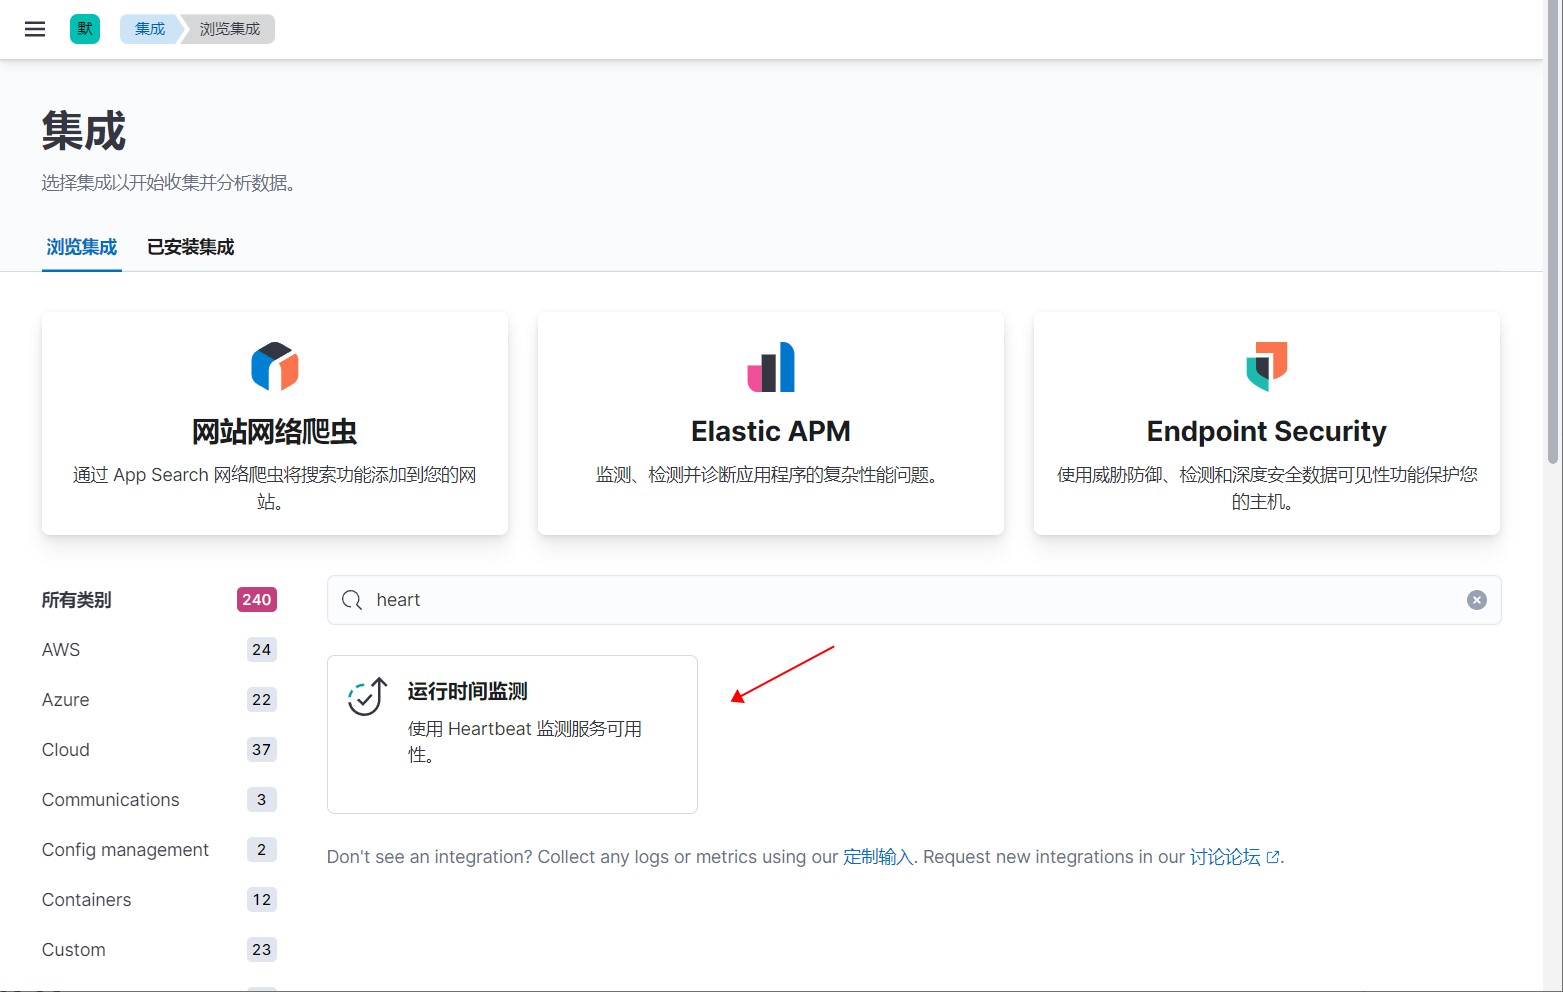Click the web crawler cube icon
Image resolution: width=1563 pixels, height=992 pixels.
[275, 366]
